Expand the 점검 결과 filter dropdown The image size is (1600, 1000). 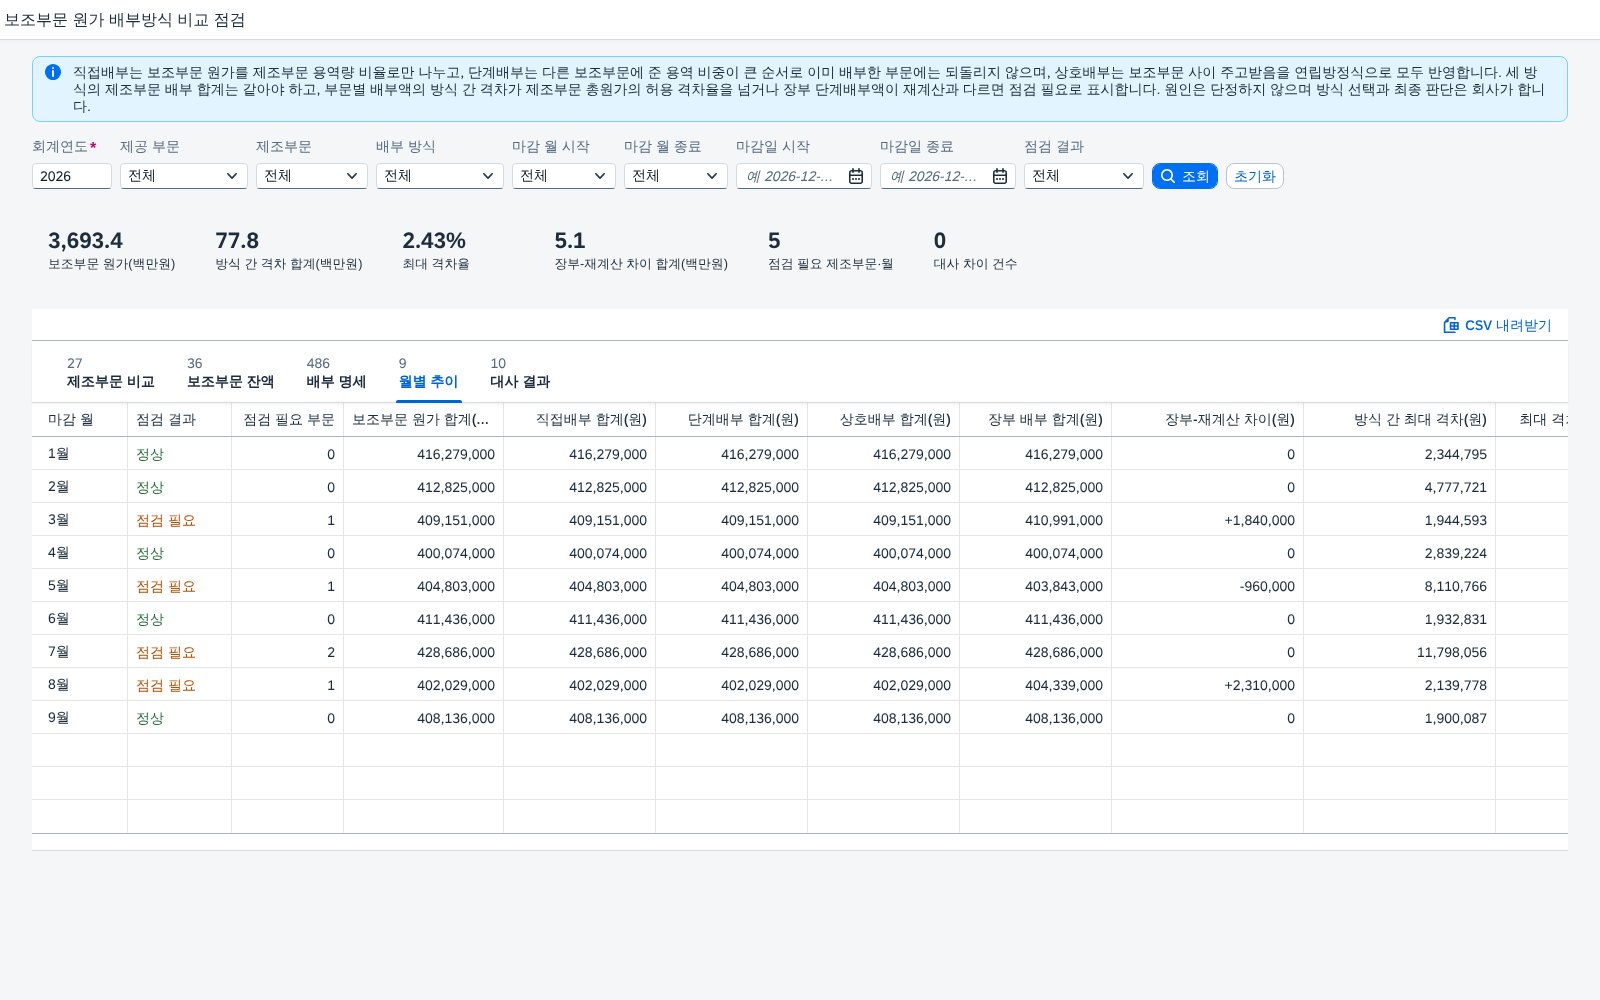(1084, 176)
